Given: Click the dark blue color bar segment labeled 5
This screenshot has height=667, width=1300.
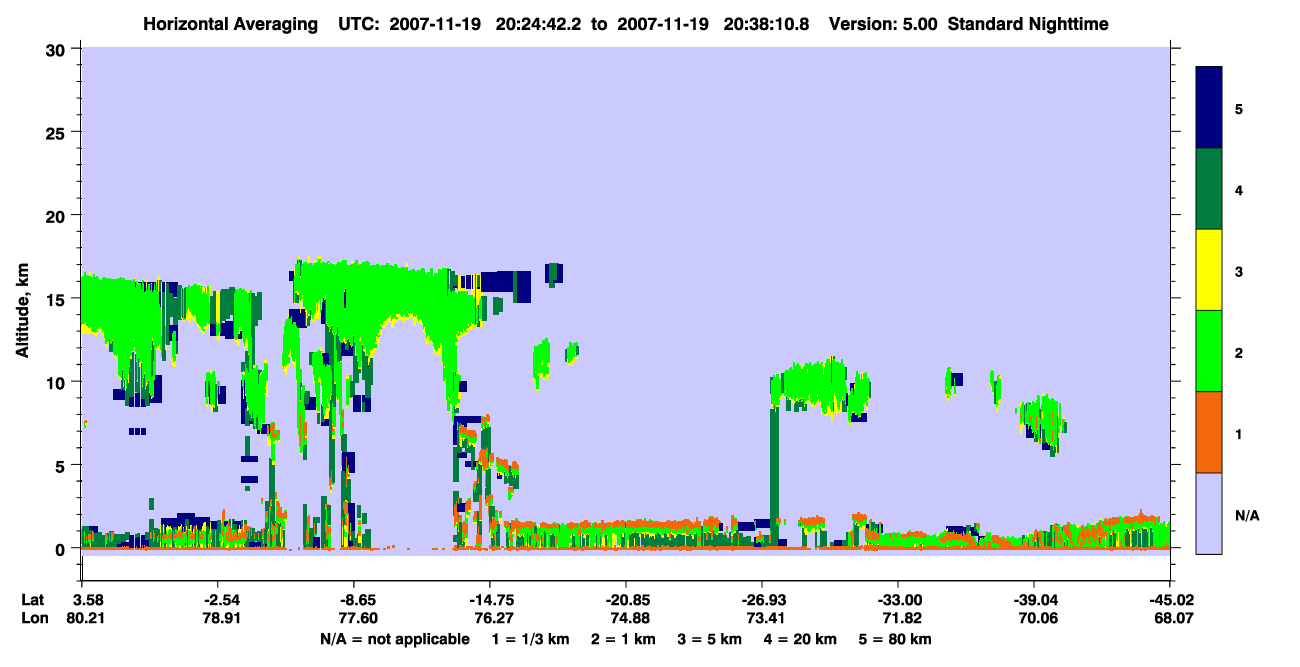Looking at the screenshot, I should coord(1209,108).
